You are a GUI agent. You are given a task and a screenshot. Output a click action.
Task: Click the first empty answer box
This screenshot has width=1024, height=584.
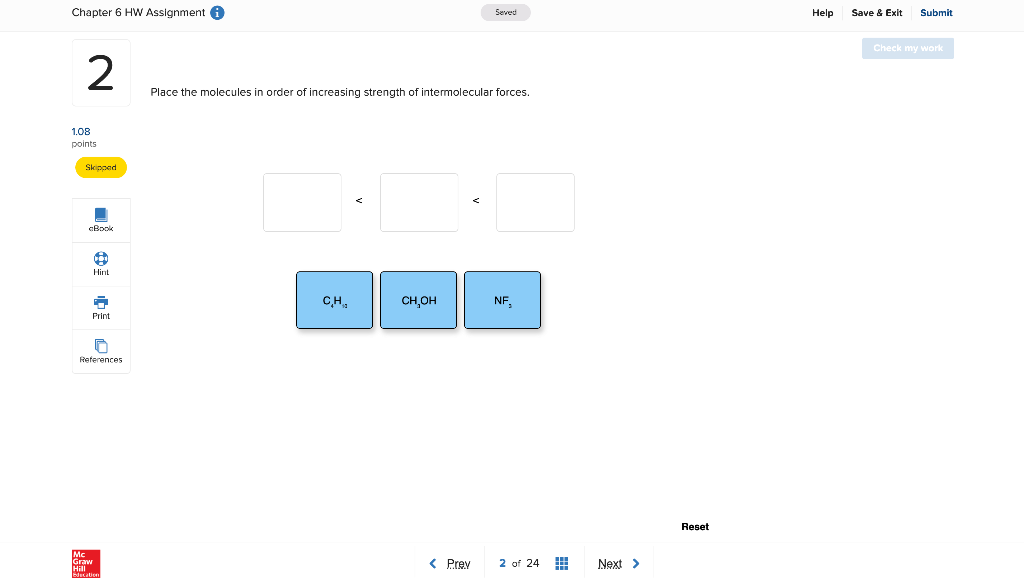point(302,202)
